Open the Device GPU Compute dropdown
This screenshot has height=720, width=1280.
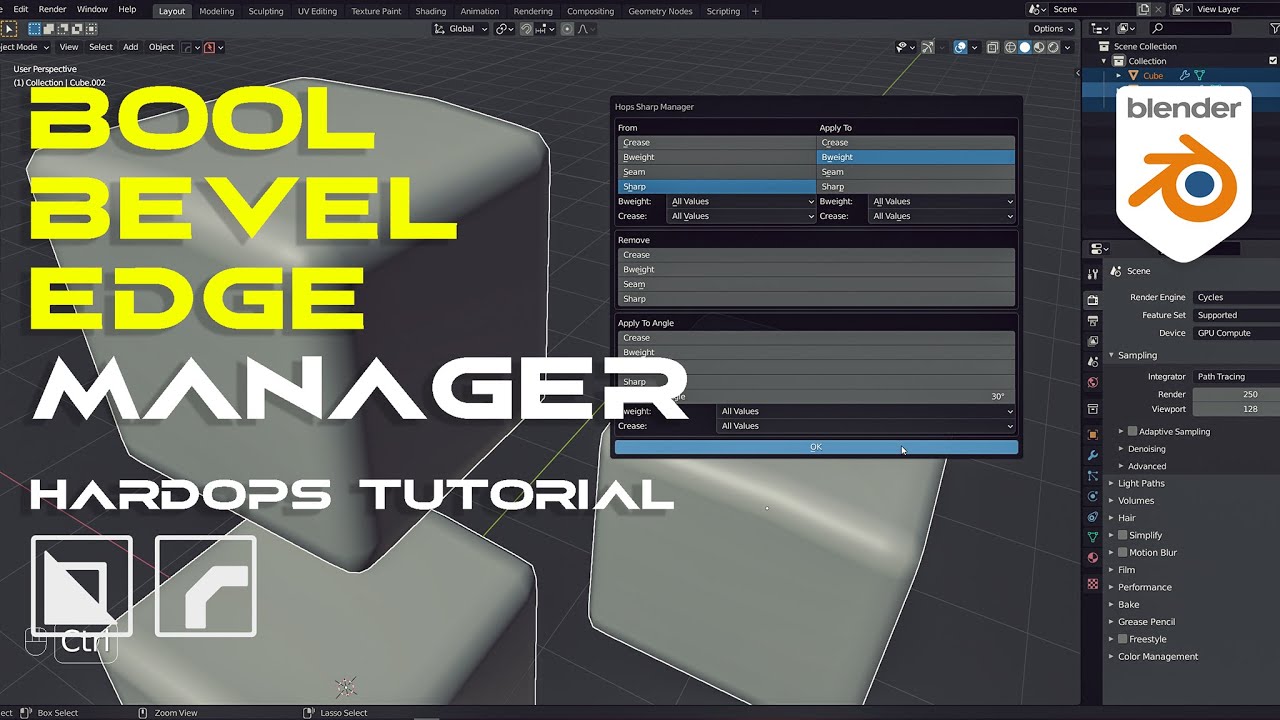[1236, 333]
